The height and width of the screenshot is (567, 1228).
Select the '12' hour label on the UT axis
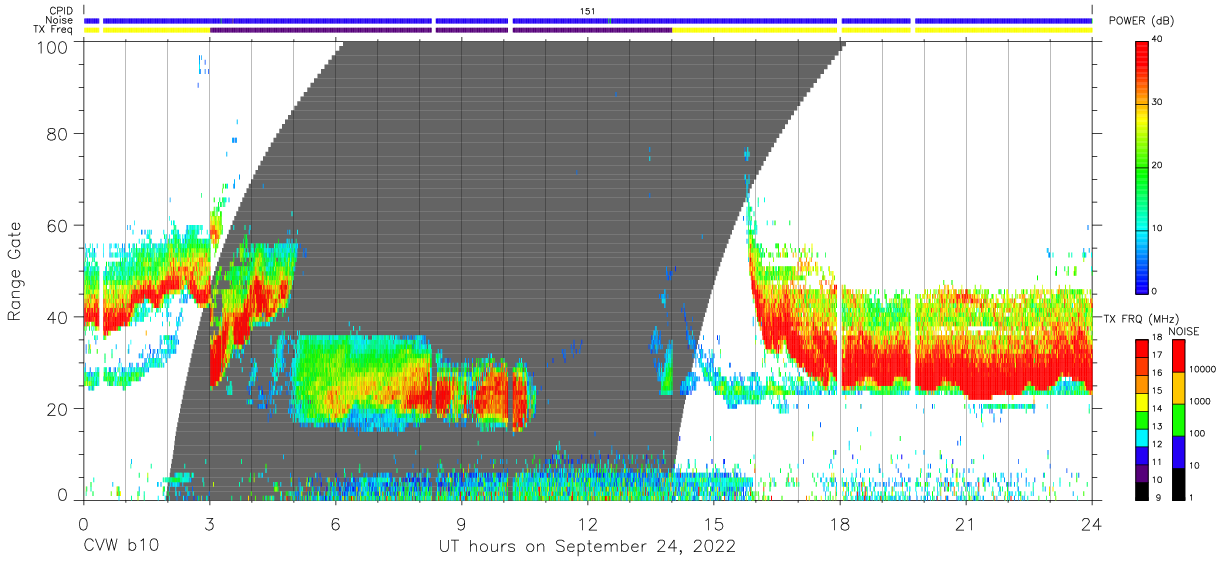(588, 523)
